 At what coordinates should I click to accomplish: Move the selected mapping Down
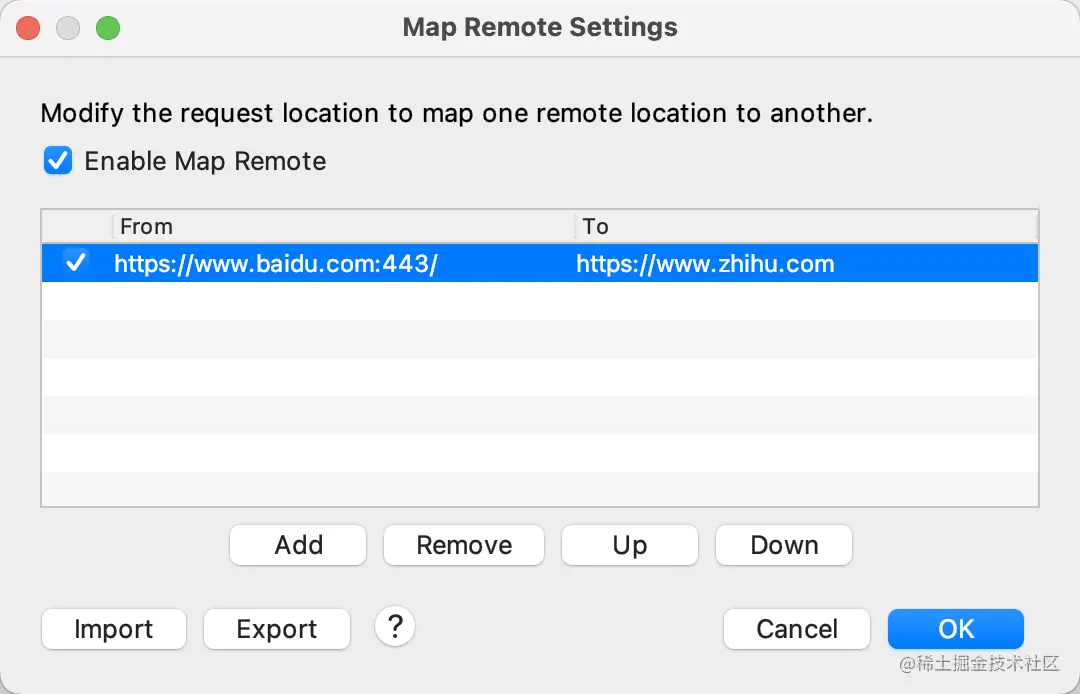click(784, 545)
